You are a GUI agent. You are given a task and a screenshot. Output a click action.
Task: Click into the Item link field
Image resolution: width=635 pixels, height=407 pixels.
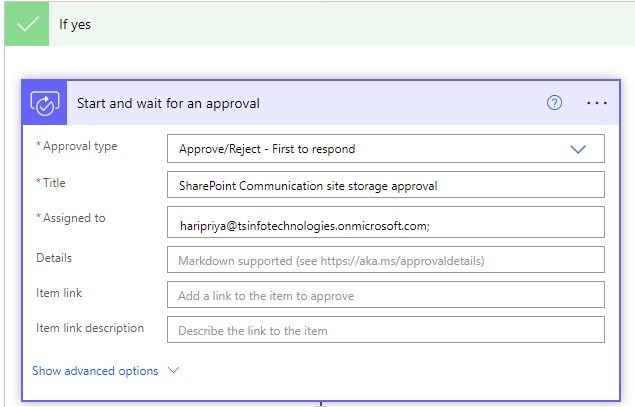click(x=386, y=295)
